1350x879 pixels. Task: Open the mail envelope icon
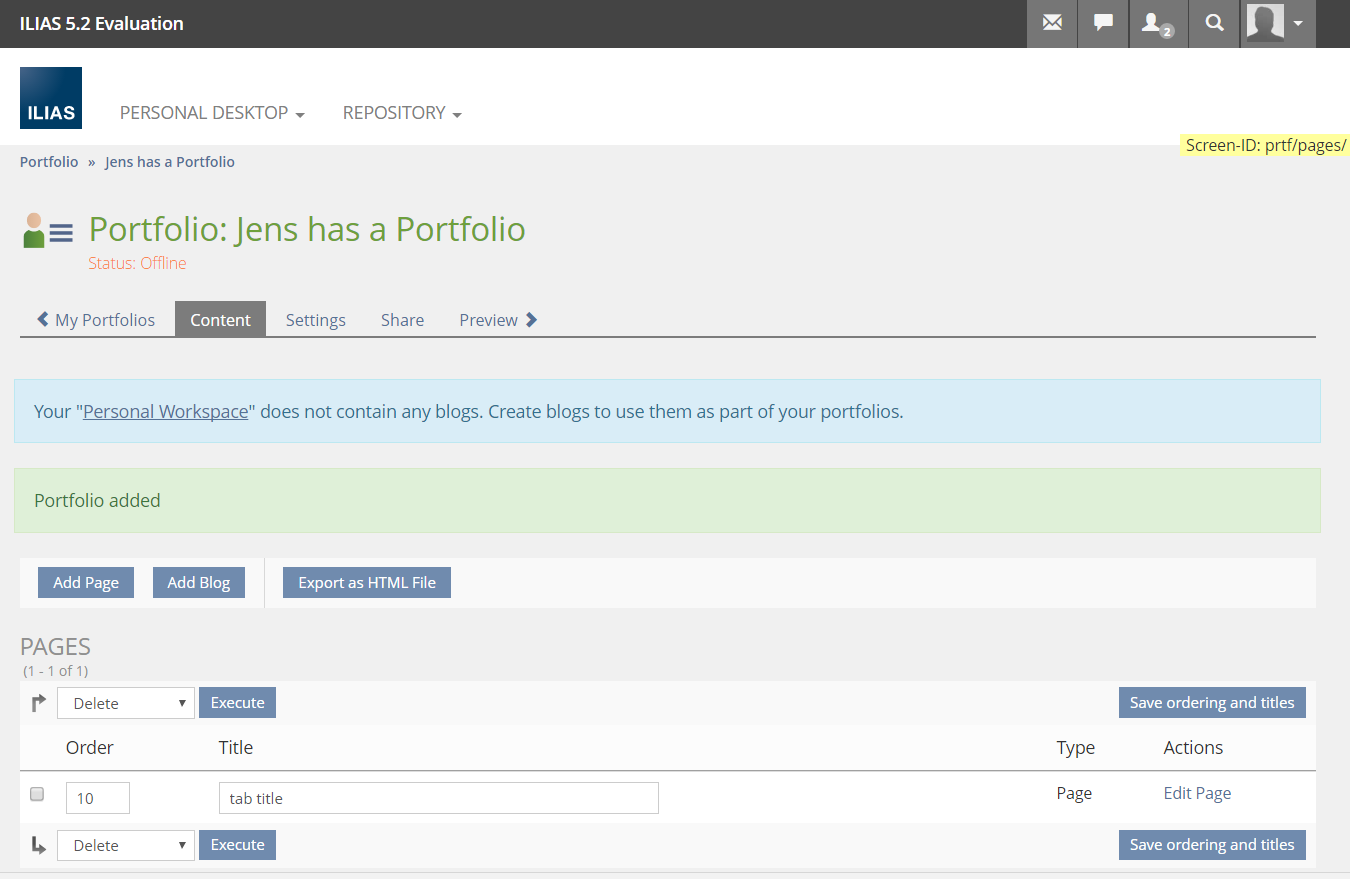tap(1052, 23)
